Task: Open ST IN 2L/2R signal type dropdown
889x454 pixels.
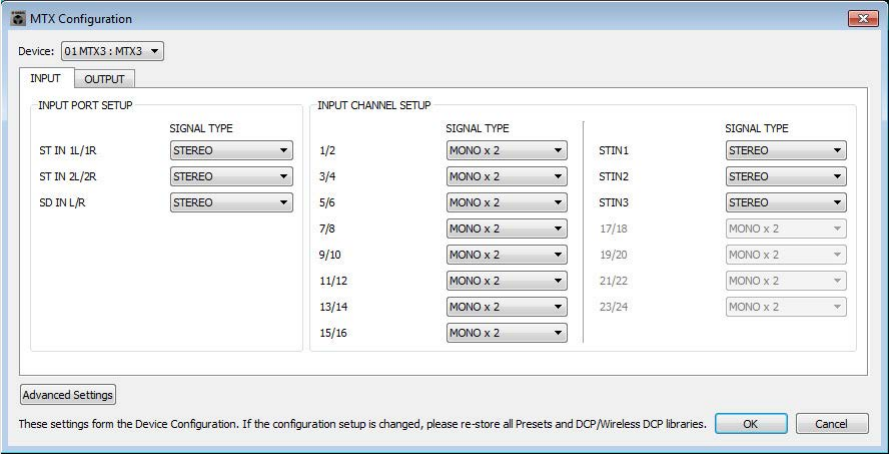Action: pos(231,177)
